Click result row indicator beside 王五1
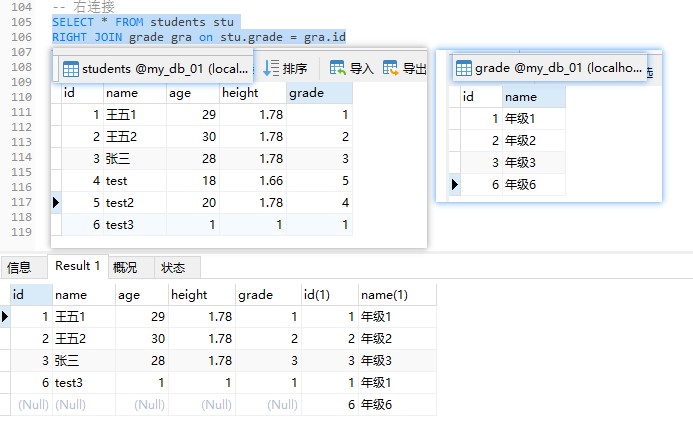The width and height of the screenshot is (693, 426). click(x=4, y=316)
